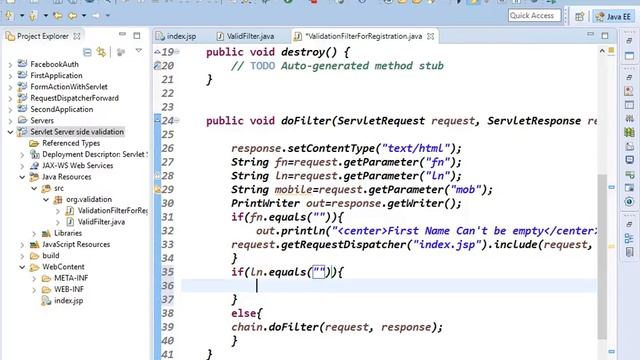The width and height of the screenshot is (640, 360).
Task: Close the ValidationFilterForRegistration.java tab
Action: [x=430, y=36]
